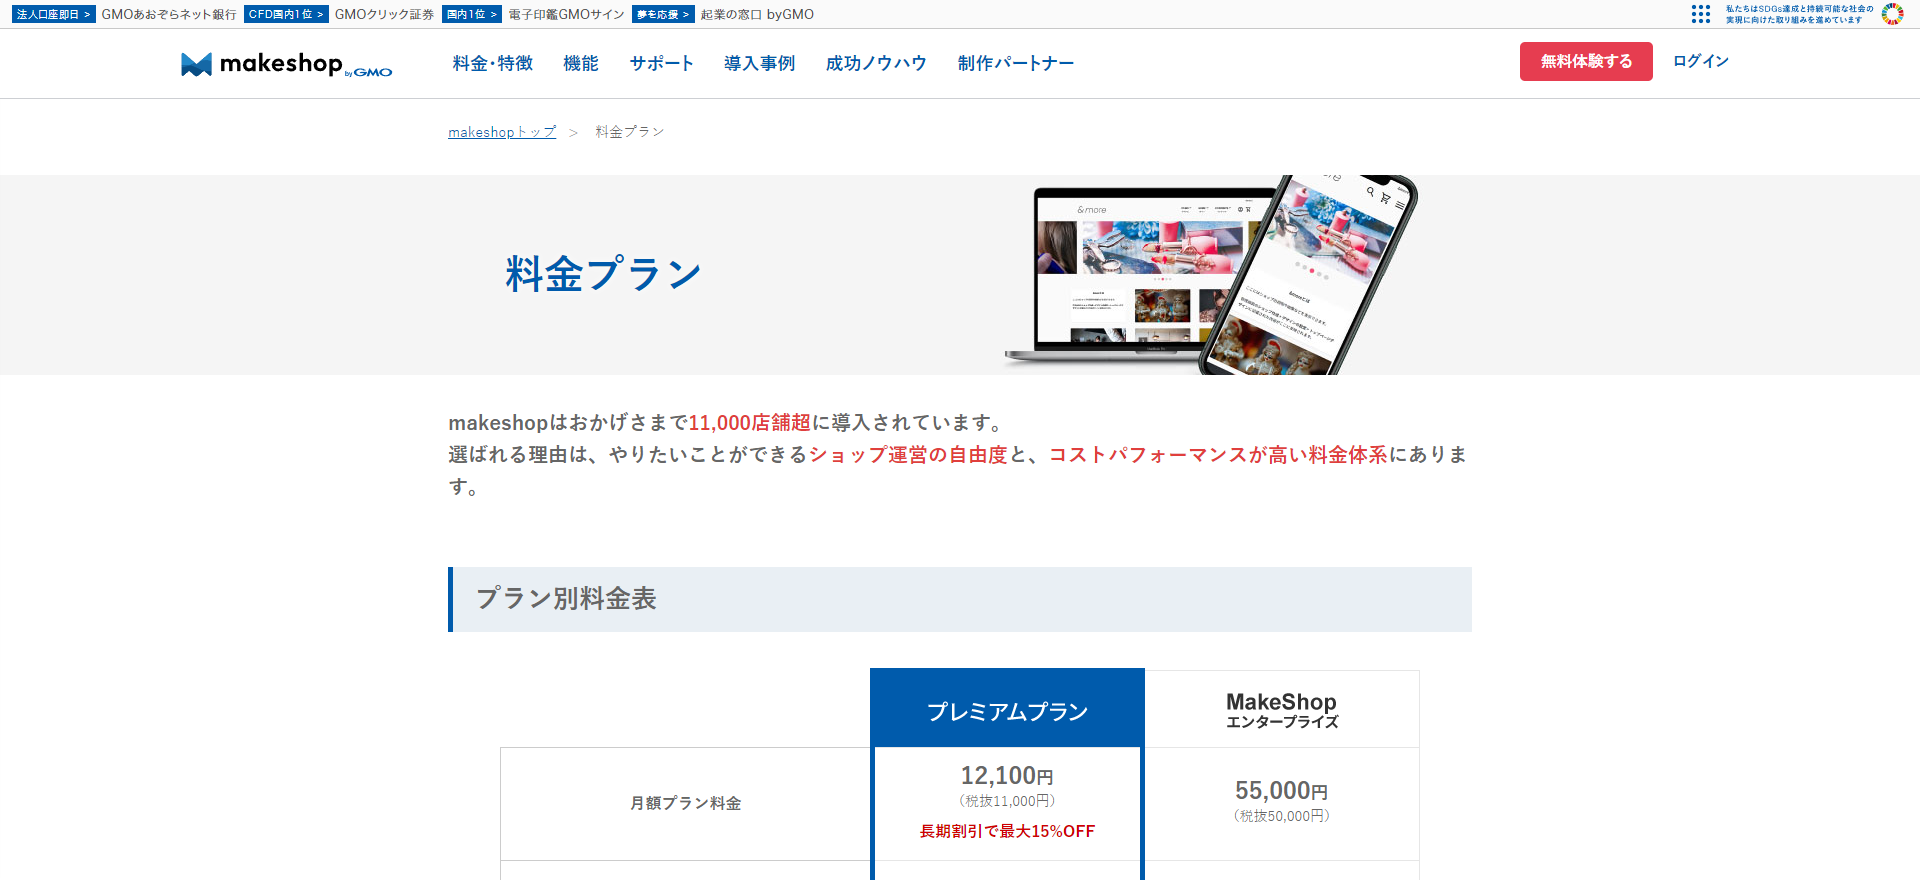Open the 機能 menu
1920x880 pixels.
click(x=581, y=63)
